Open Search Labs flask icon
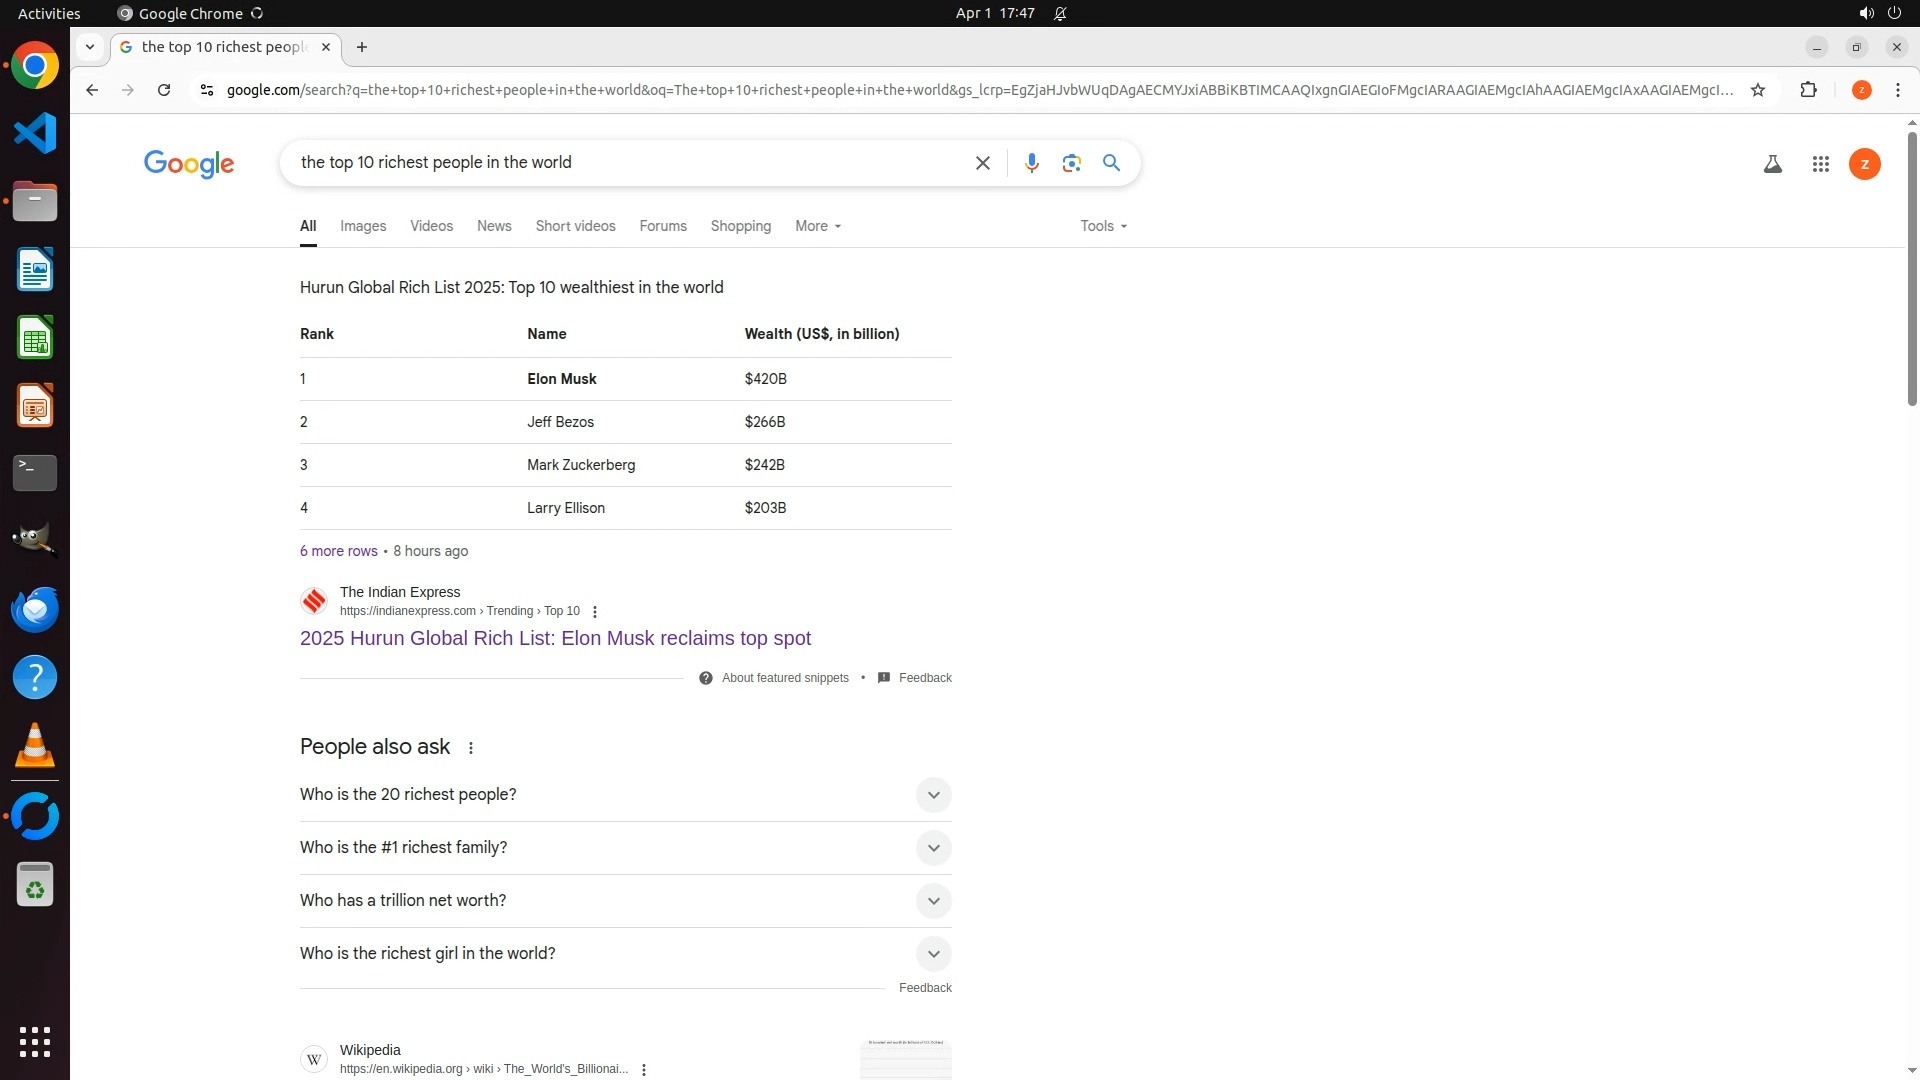Screen dimensions: 1920x1080 tap(1772, 164)
